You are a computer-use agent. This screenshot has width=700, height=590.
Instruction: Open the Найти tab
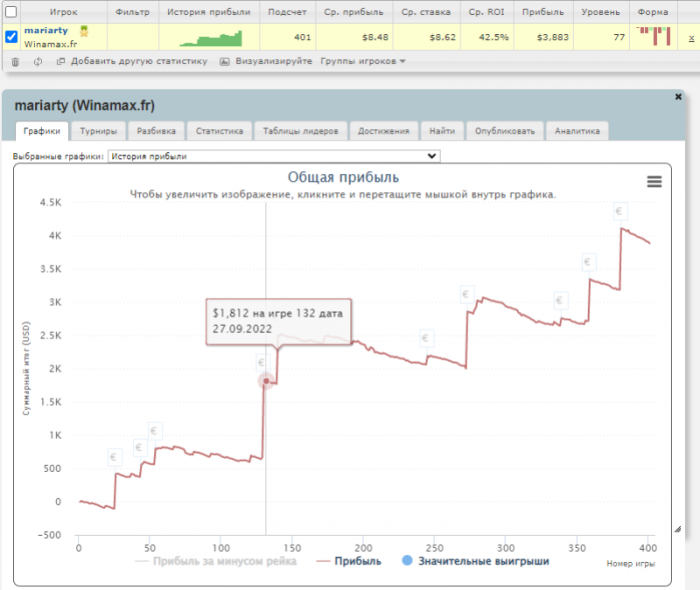click(x=442, y=131)
